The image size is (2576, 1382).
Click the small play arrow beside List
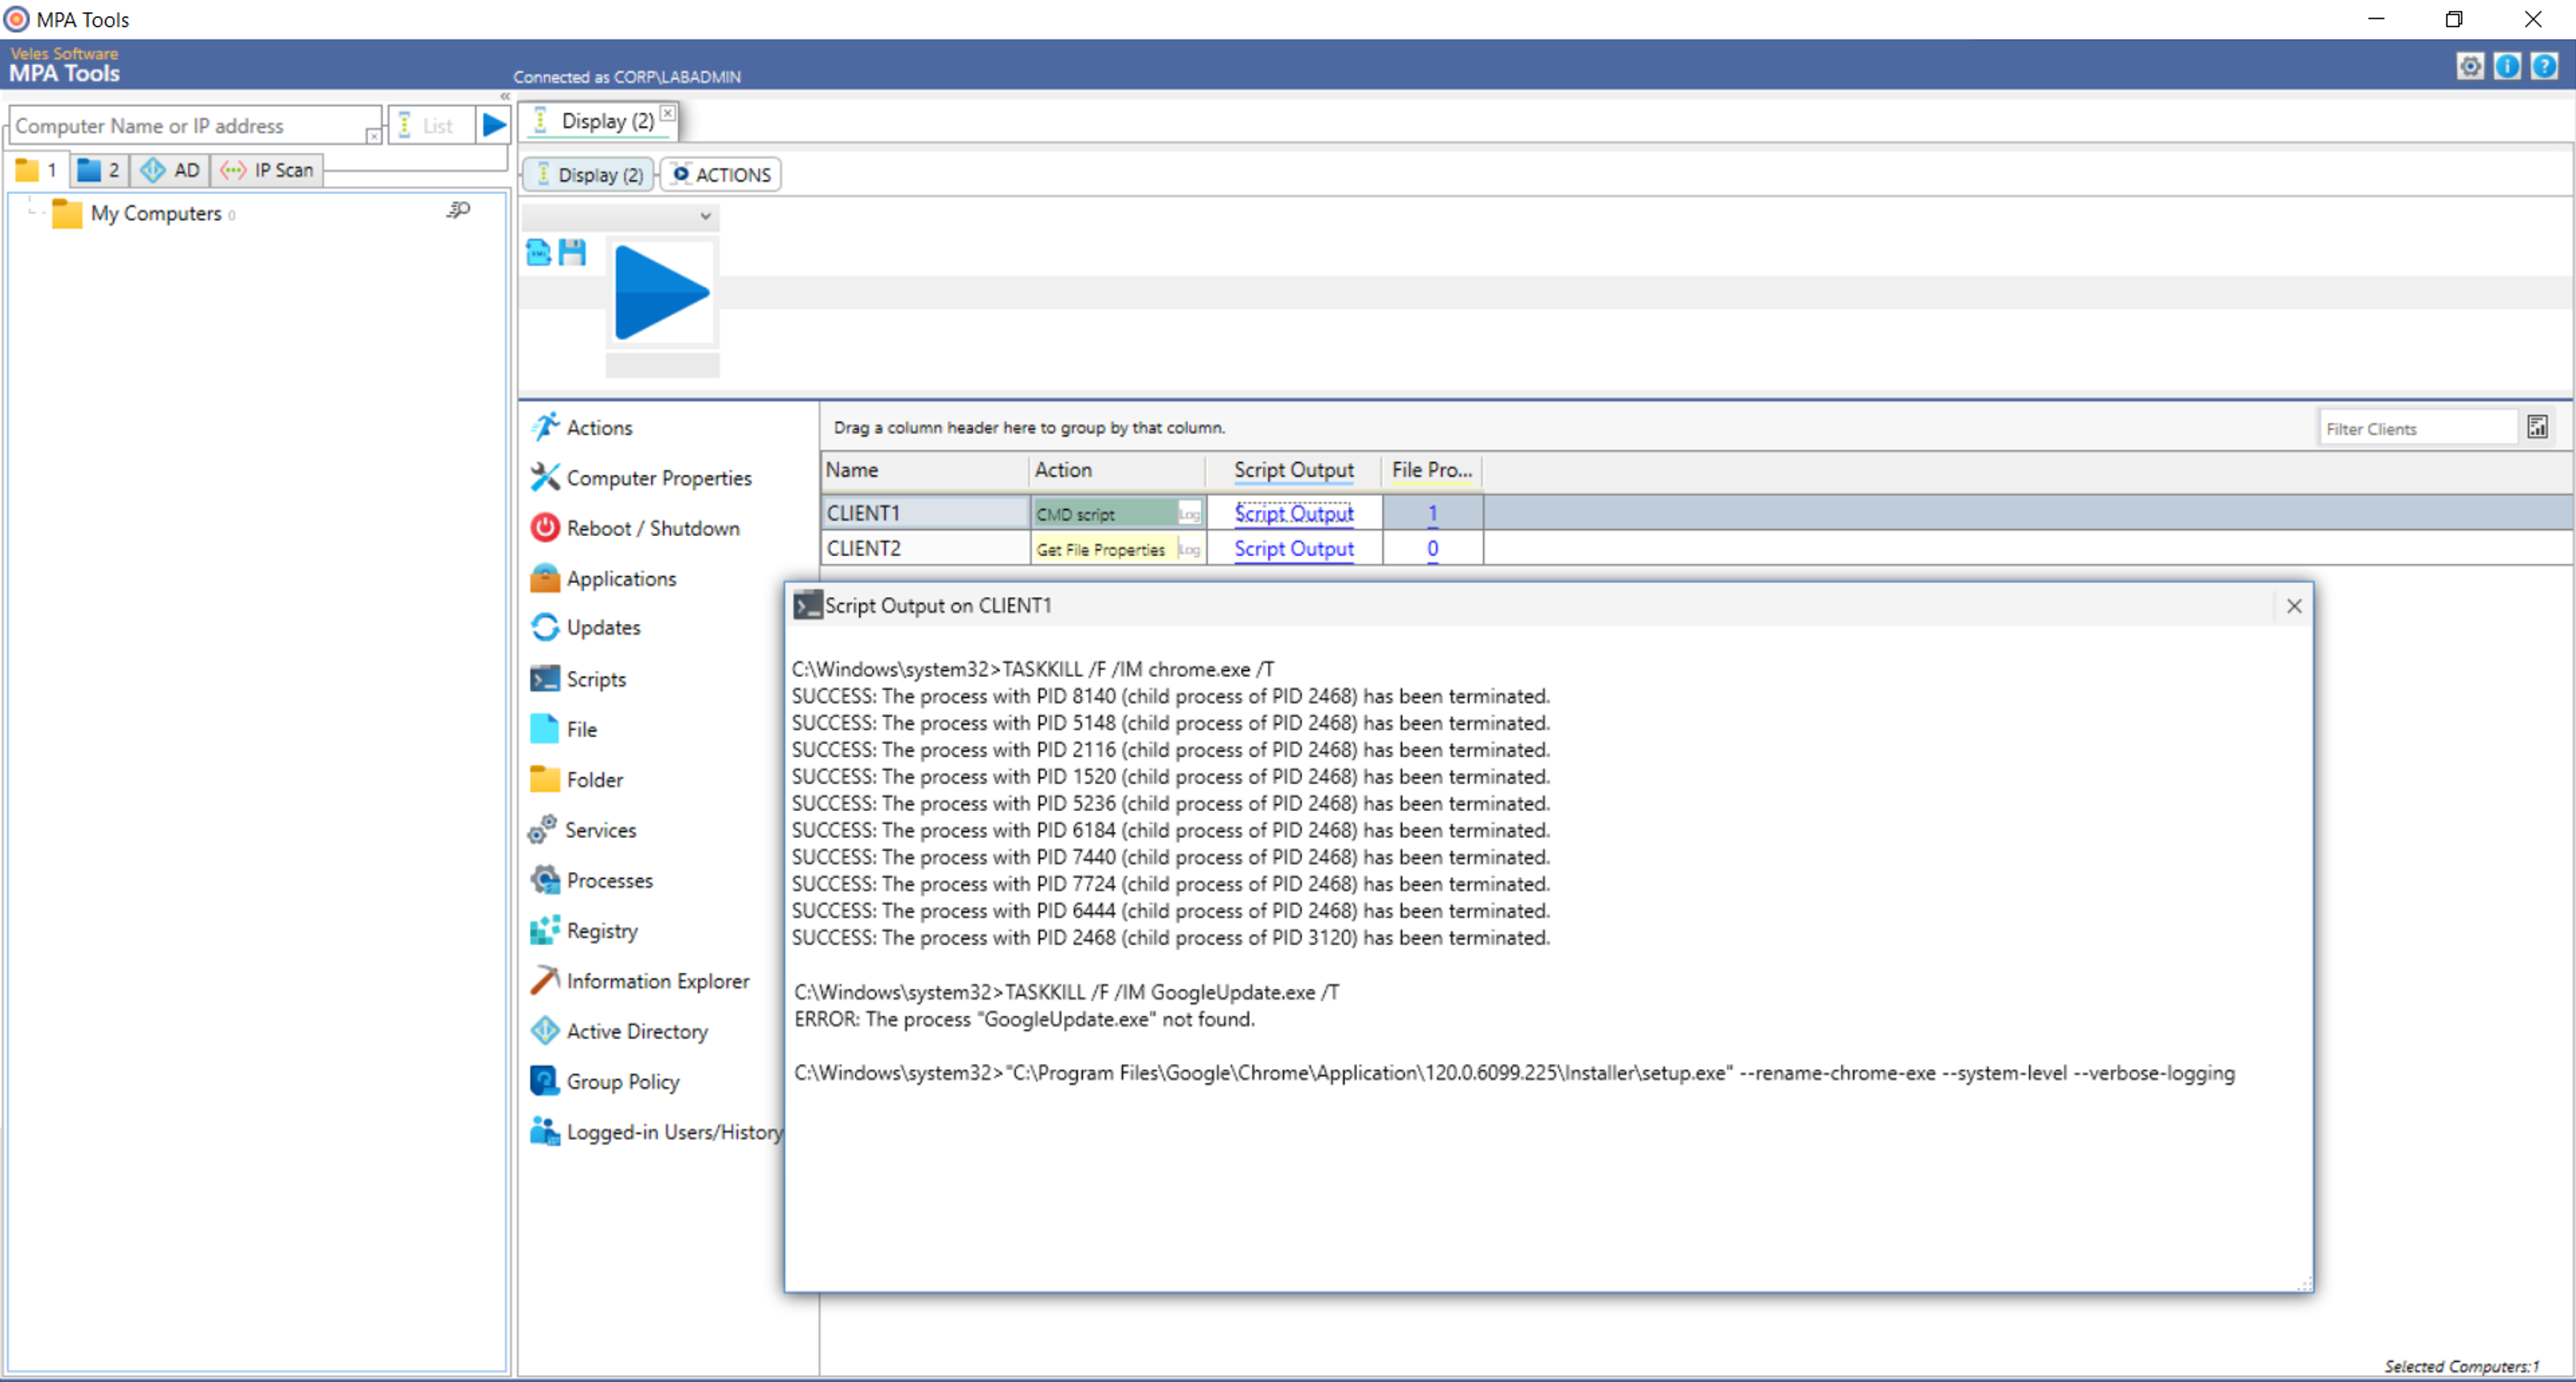[494, 125]
